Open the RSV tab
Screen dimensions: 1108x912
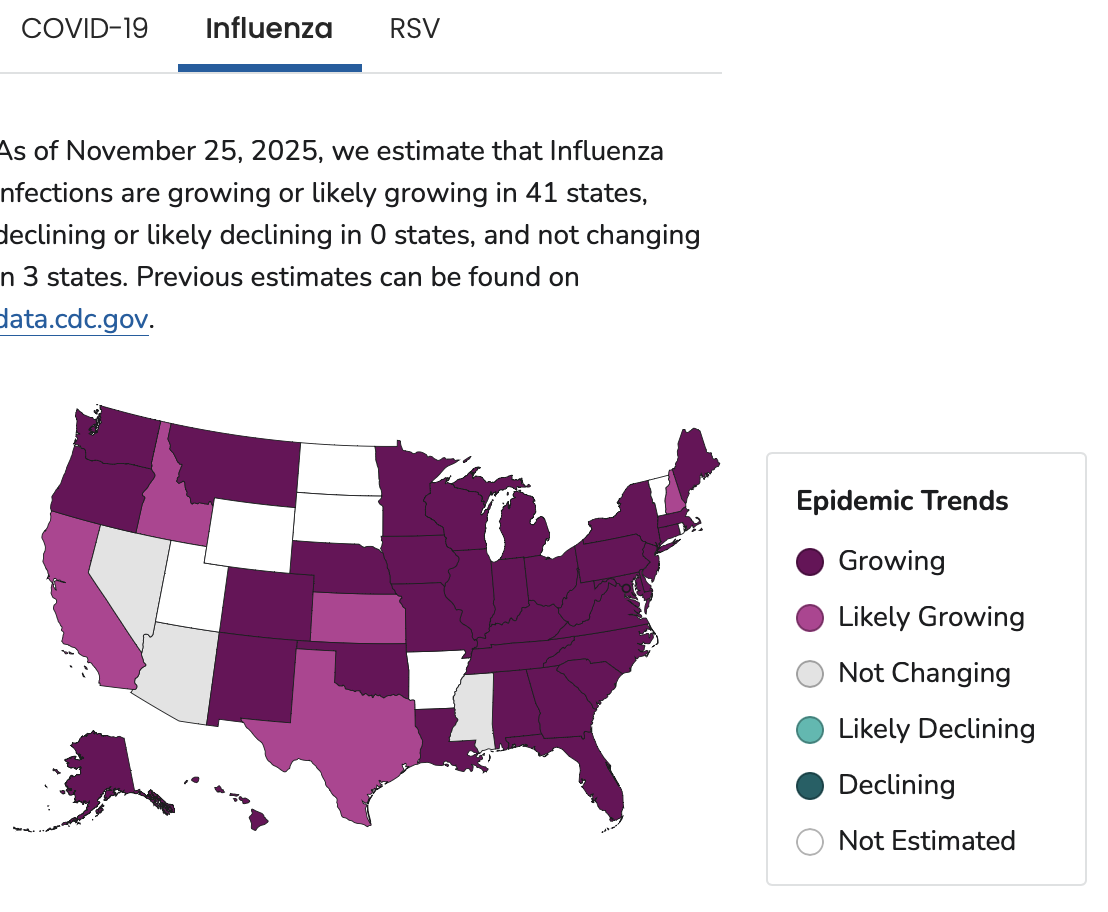(414, 29)
